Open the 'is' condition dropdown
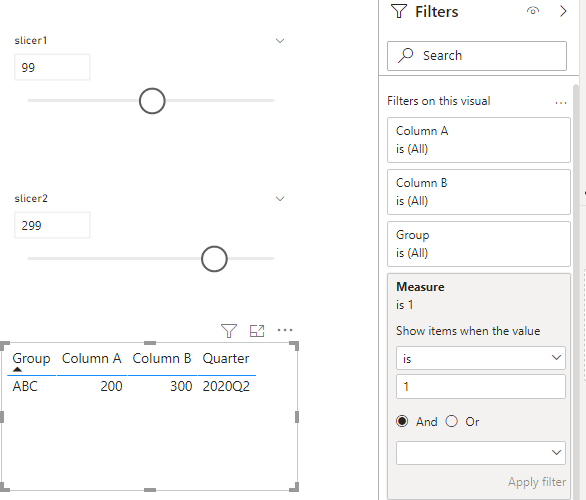586x500 pixels. pos(481,358)
